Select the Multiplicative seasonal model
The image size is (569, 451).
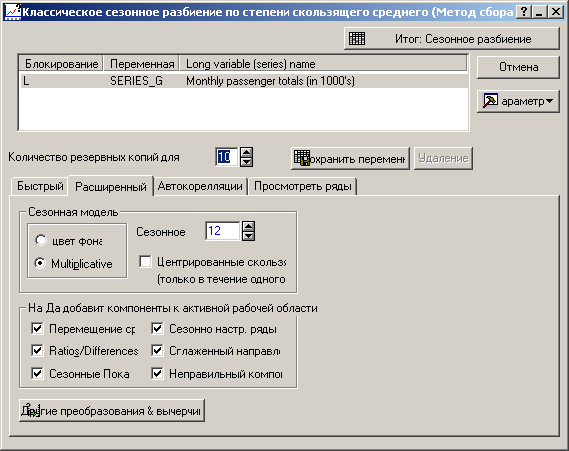point(40,263)
